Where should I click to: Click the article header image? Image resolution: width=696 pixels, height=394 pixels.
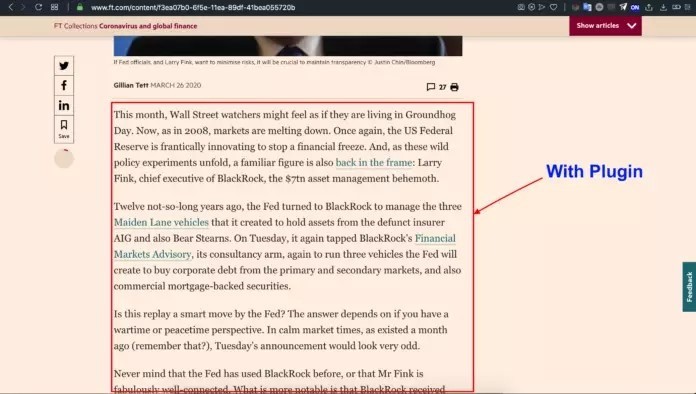(x=288, y=46)
